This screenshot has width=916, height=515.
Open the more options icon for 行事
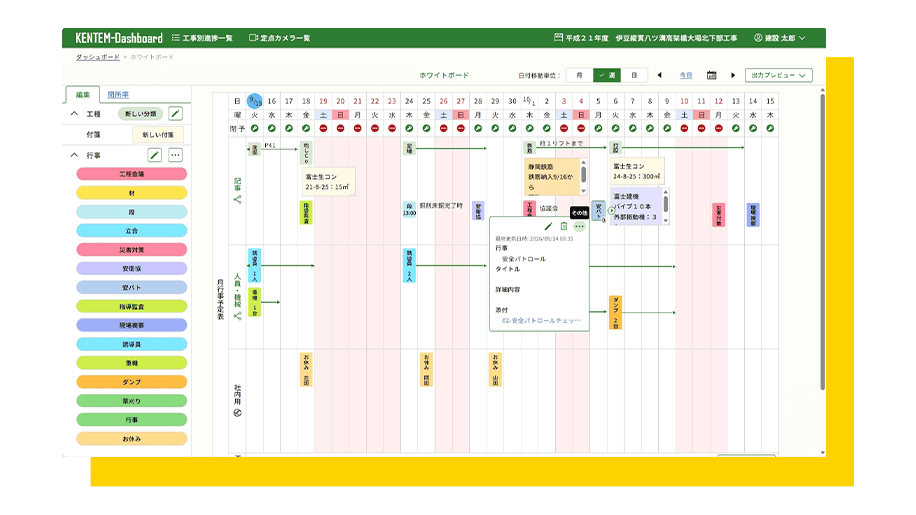[x=175, y=155]
